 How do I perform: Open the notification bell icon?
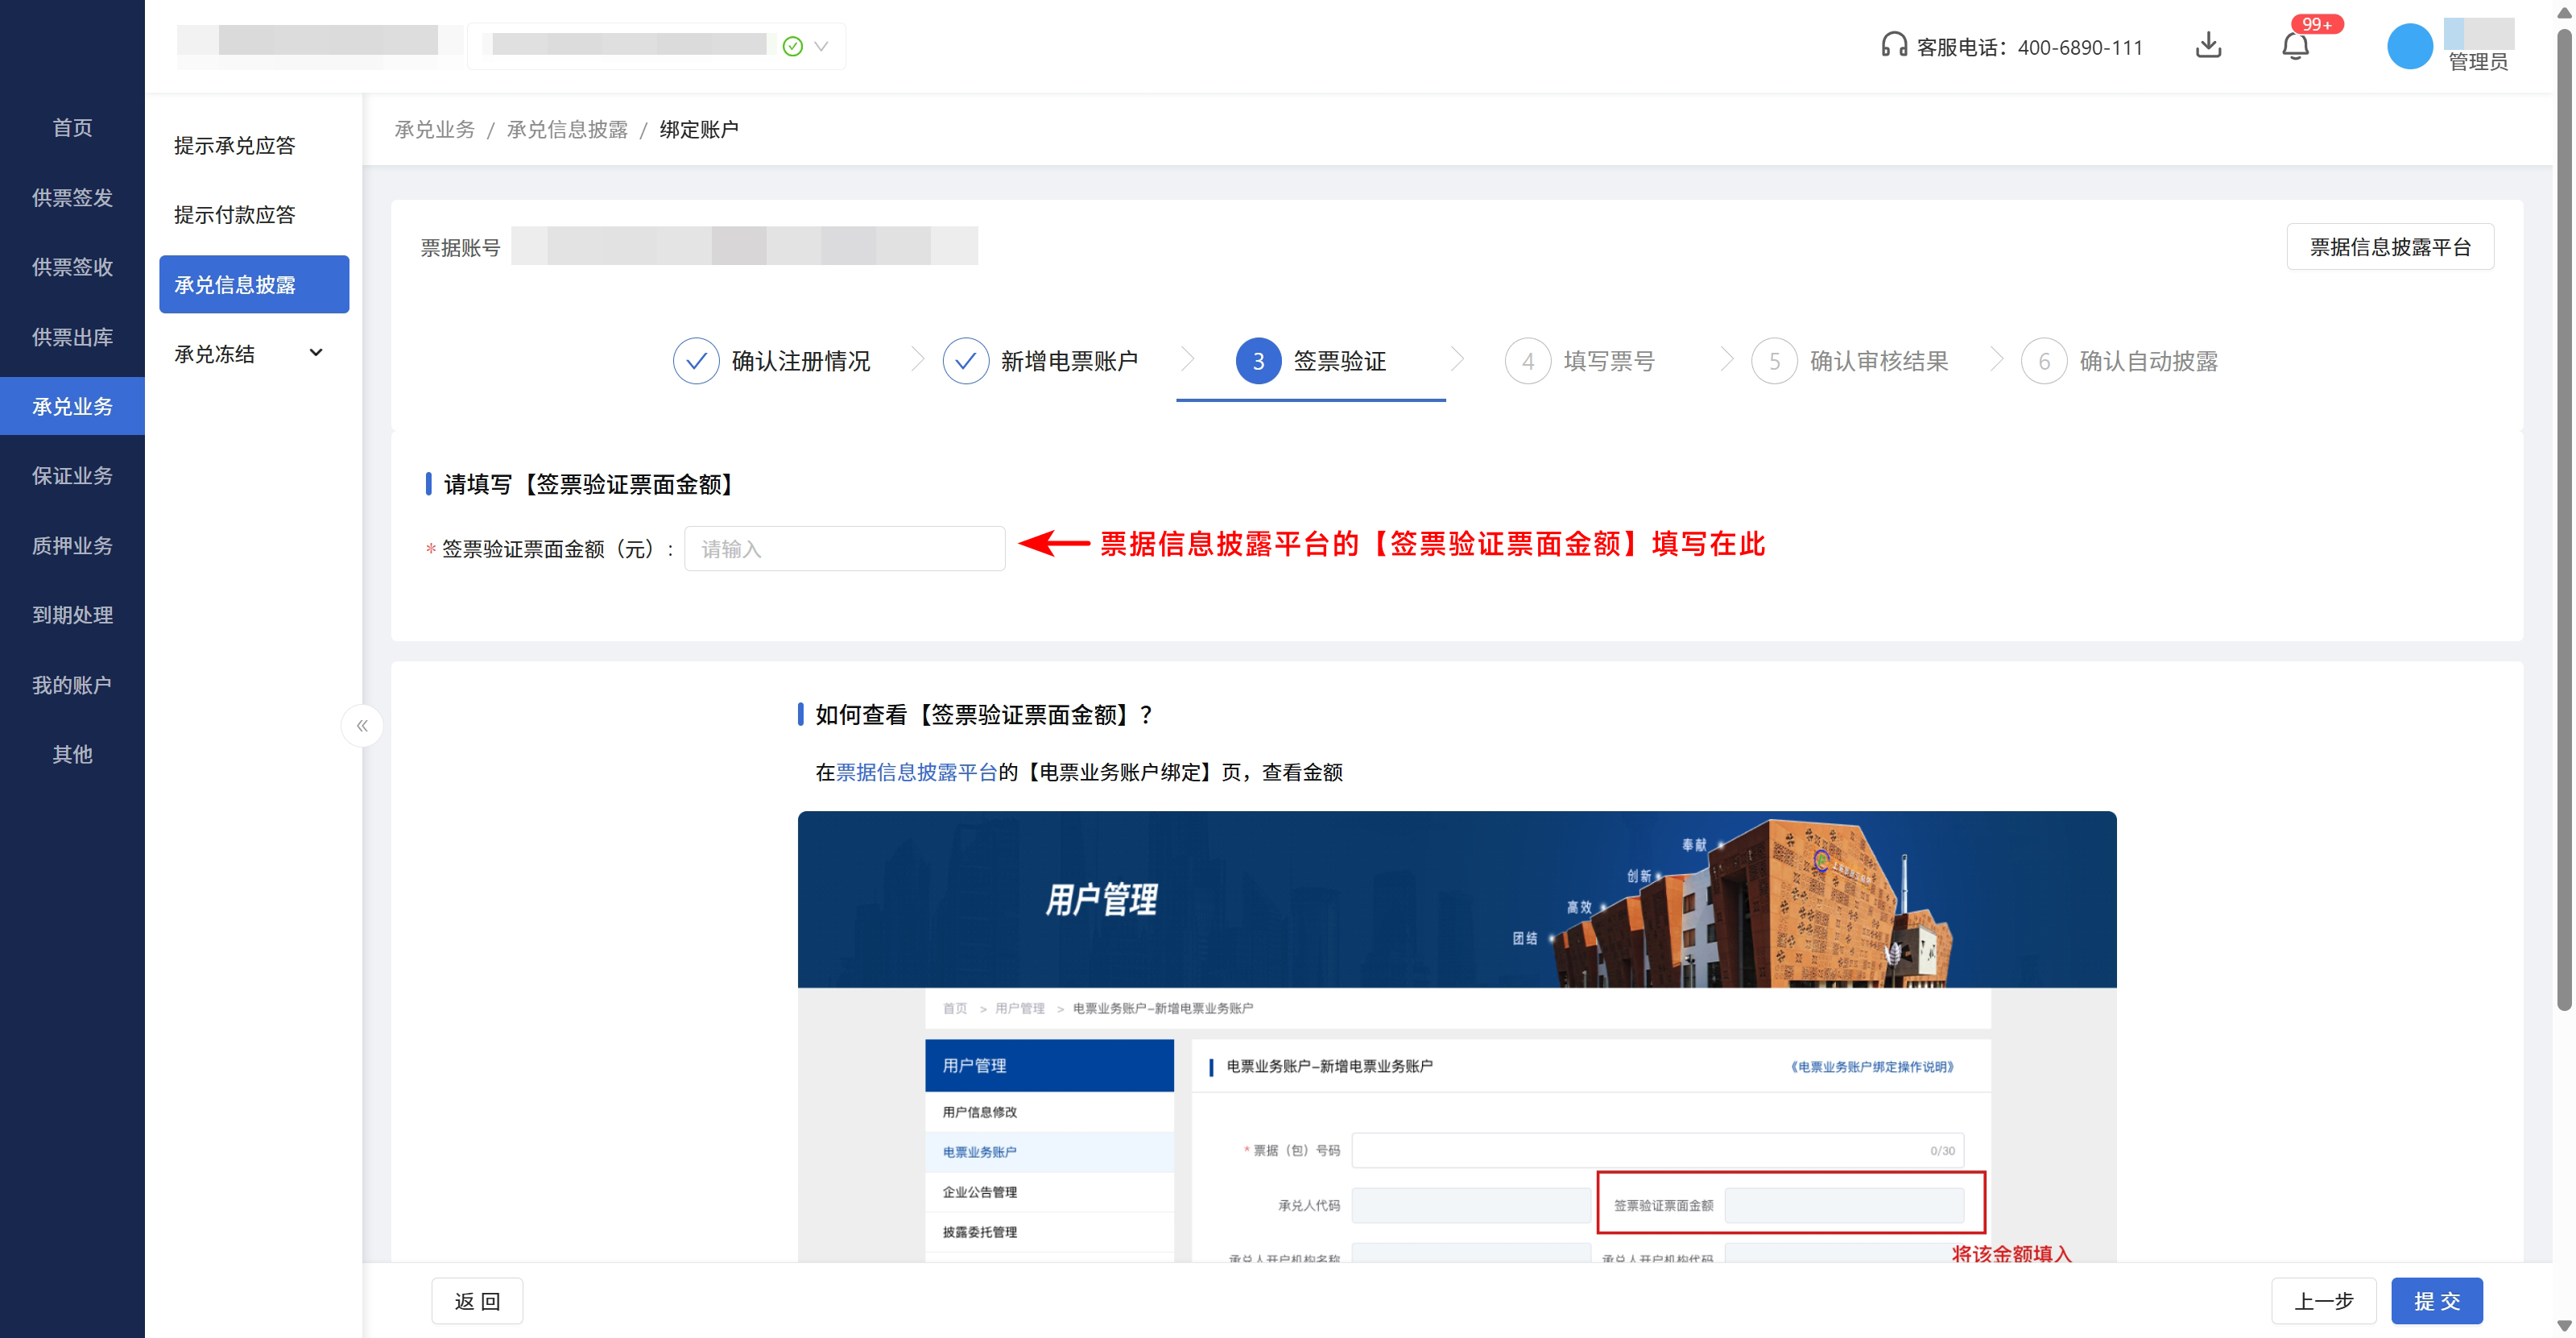(x=2295, y=46)
